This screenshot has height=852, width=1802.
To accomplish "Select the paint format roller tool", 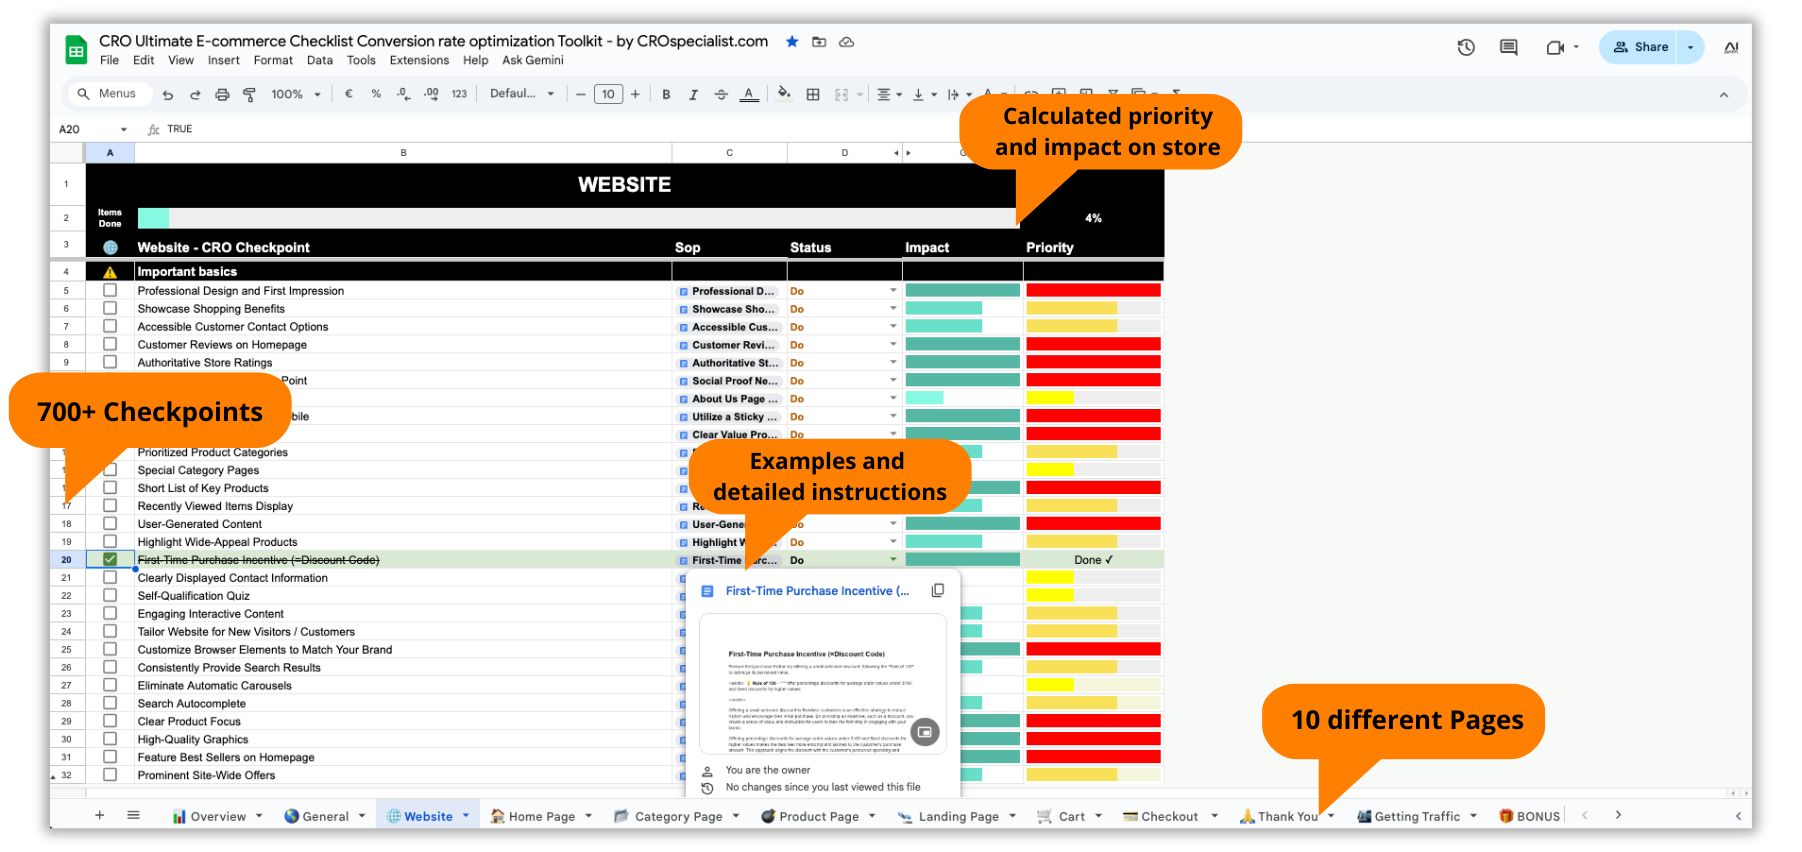I will click(x=249, y=94).
